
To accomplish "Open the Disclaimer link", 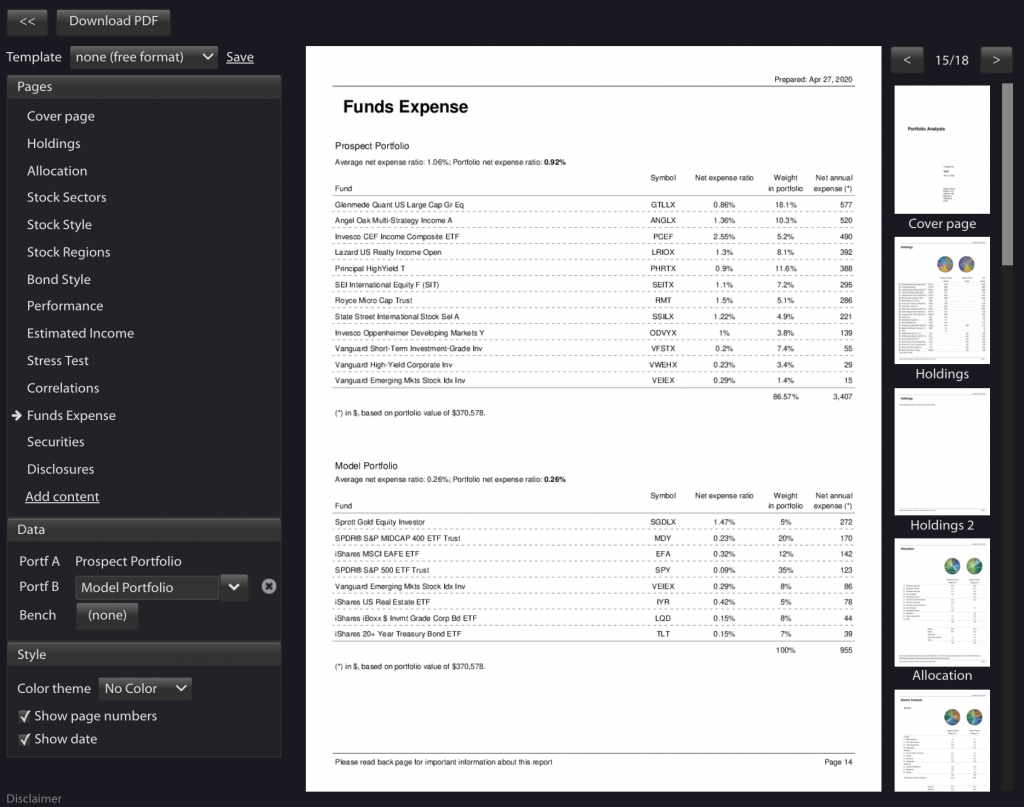I will coord(34,799).
